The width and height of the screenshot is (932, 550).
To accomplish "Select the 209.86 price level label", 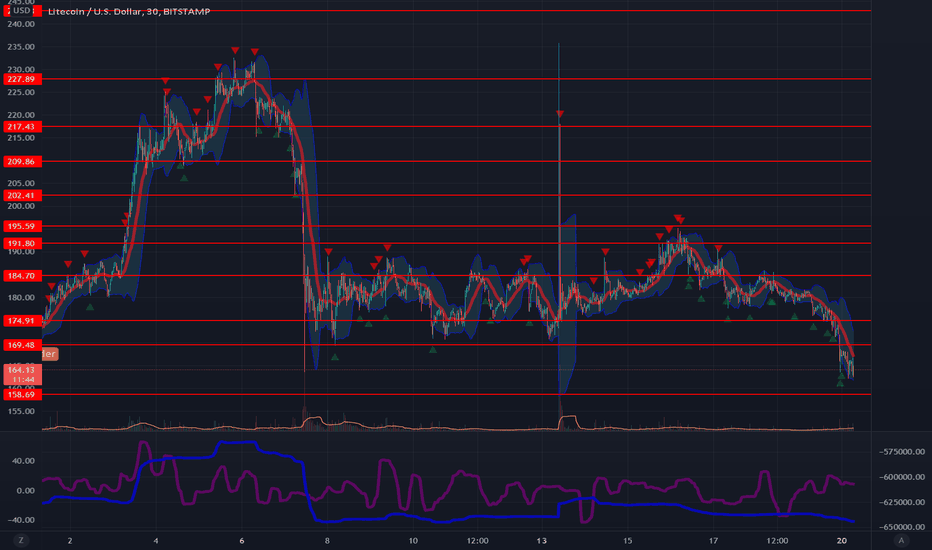I will coord(21,162).
